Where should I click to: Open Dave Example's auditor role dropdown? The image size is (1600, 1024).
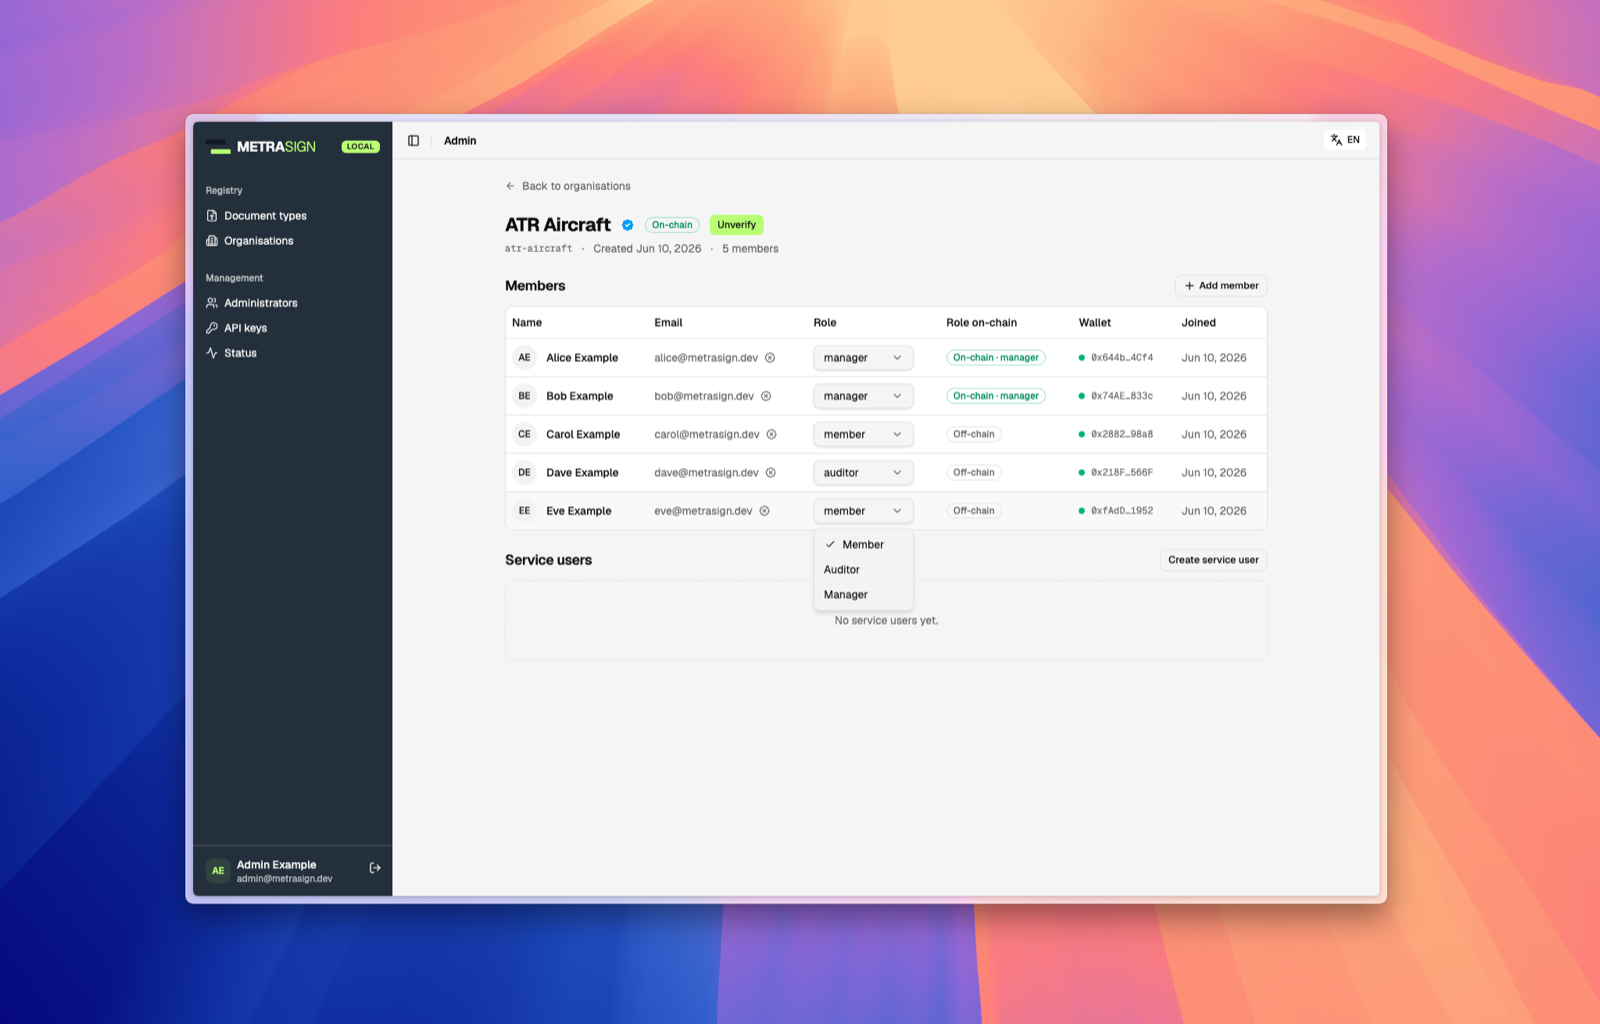coord(863,473)
